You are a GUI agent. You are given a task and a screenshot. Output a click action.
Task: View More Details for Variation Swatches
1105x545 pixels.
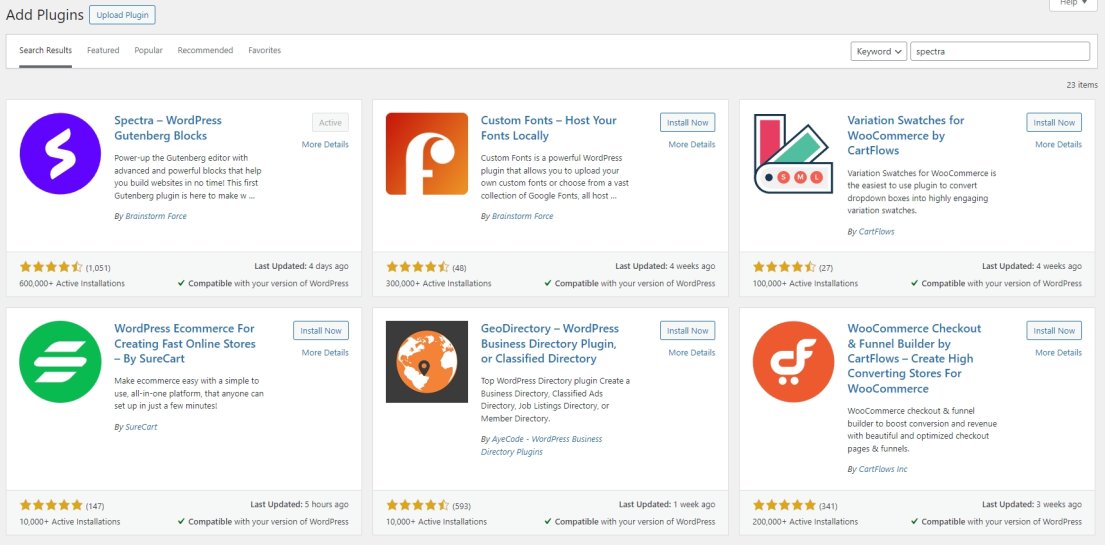1058,144
